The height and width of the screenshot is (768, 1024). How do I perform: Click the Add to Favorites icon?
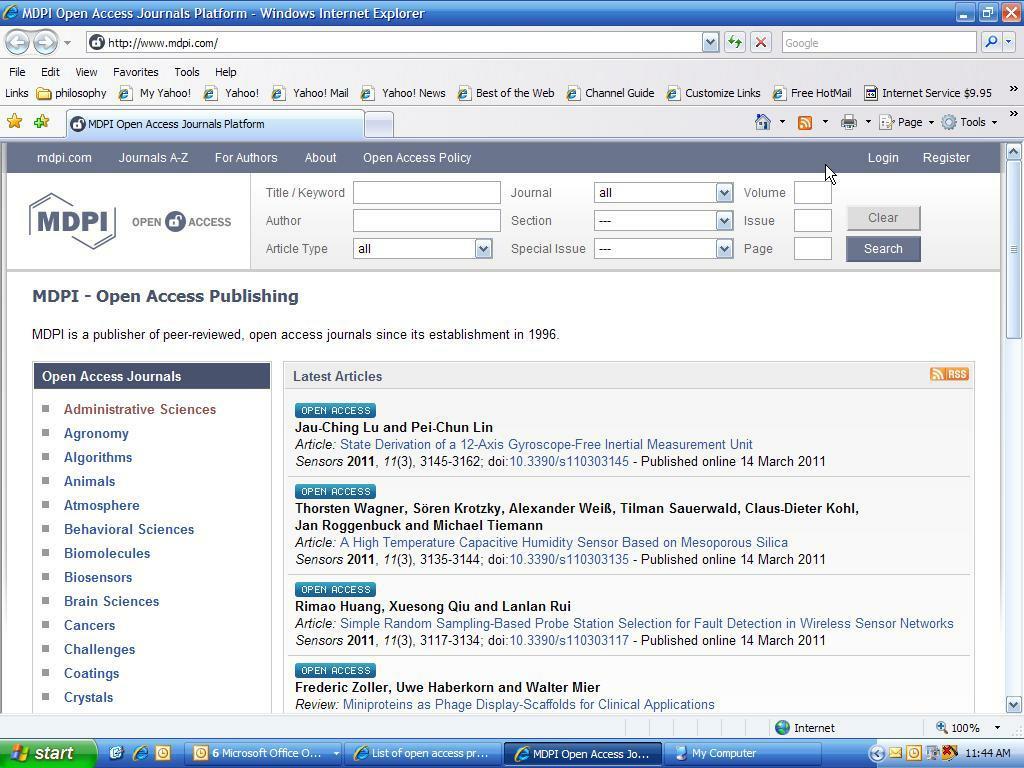point(41,121)
